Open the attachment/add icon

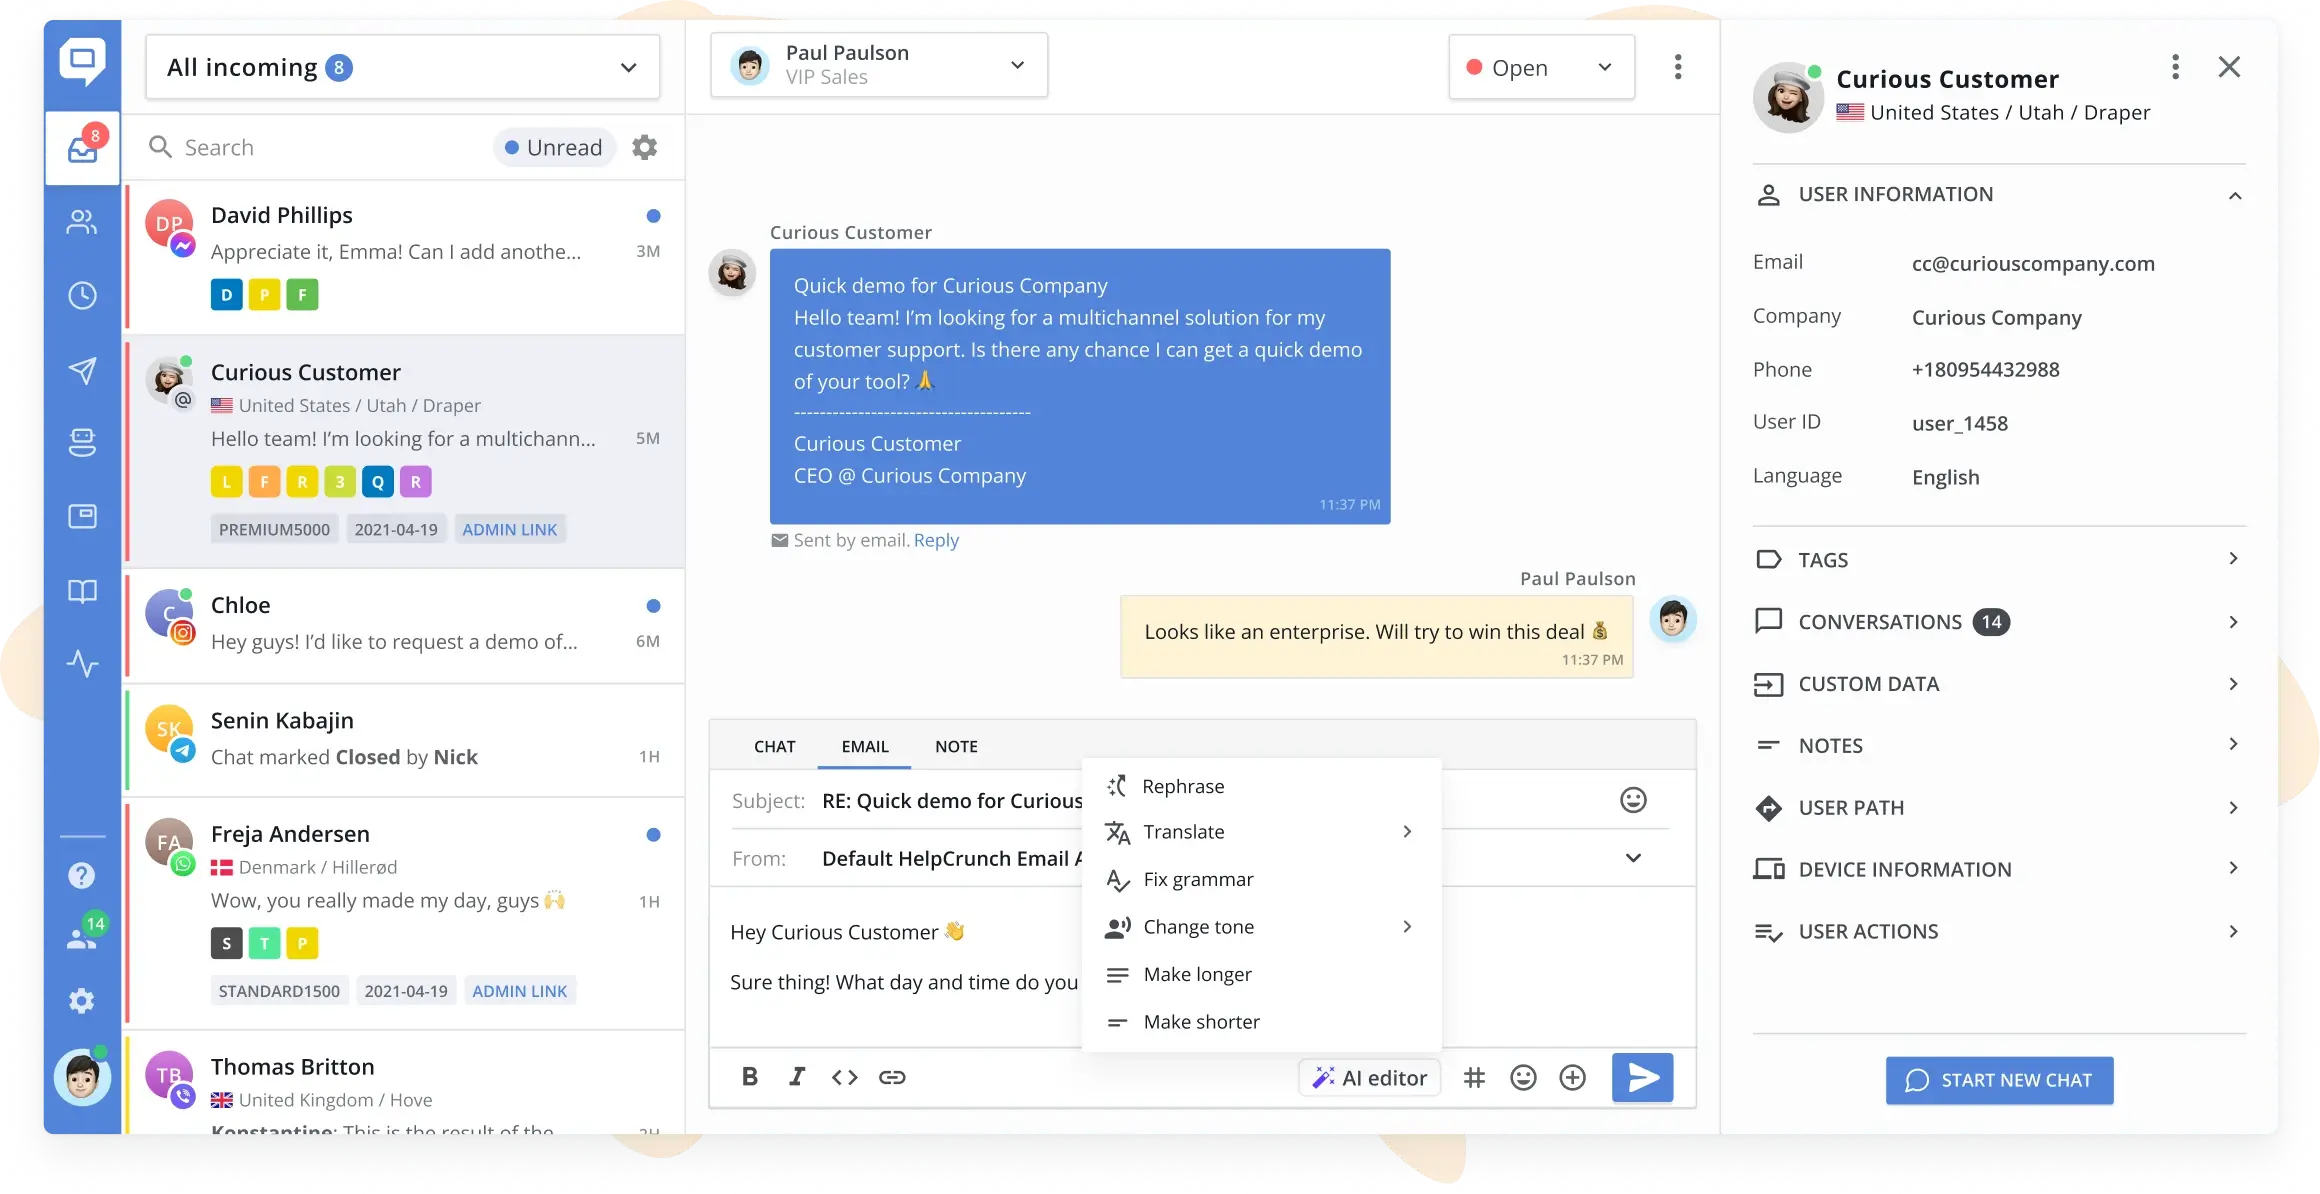tap(1571, 1077)
